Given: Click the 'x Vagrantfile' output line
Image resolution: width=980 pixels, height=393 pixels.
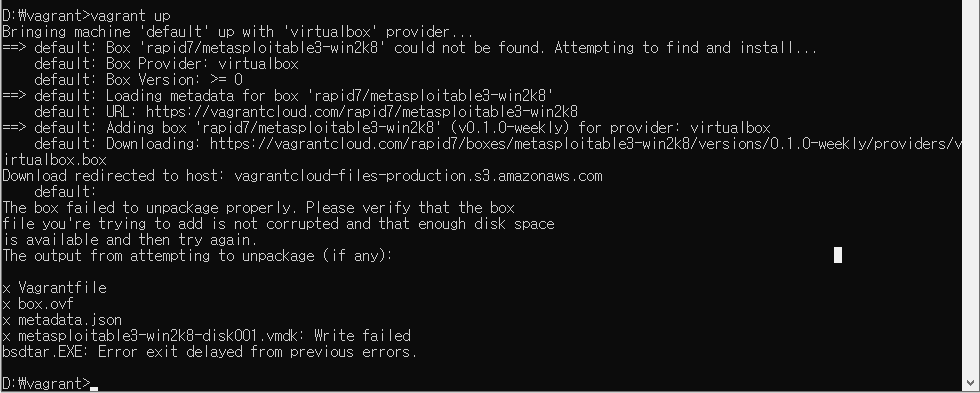Looking at the screenshot, I should tap(54, 288).
